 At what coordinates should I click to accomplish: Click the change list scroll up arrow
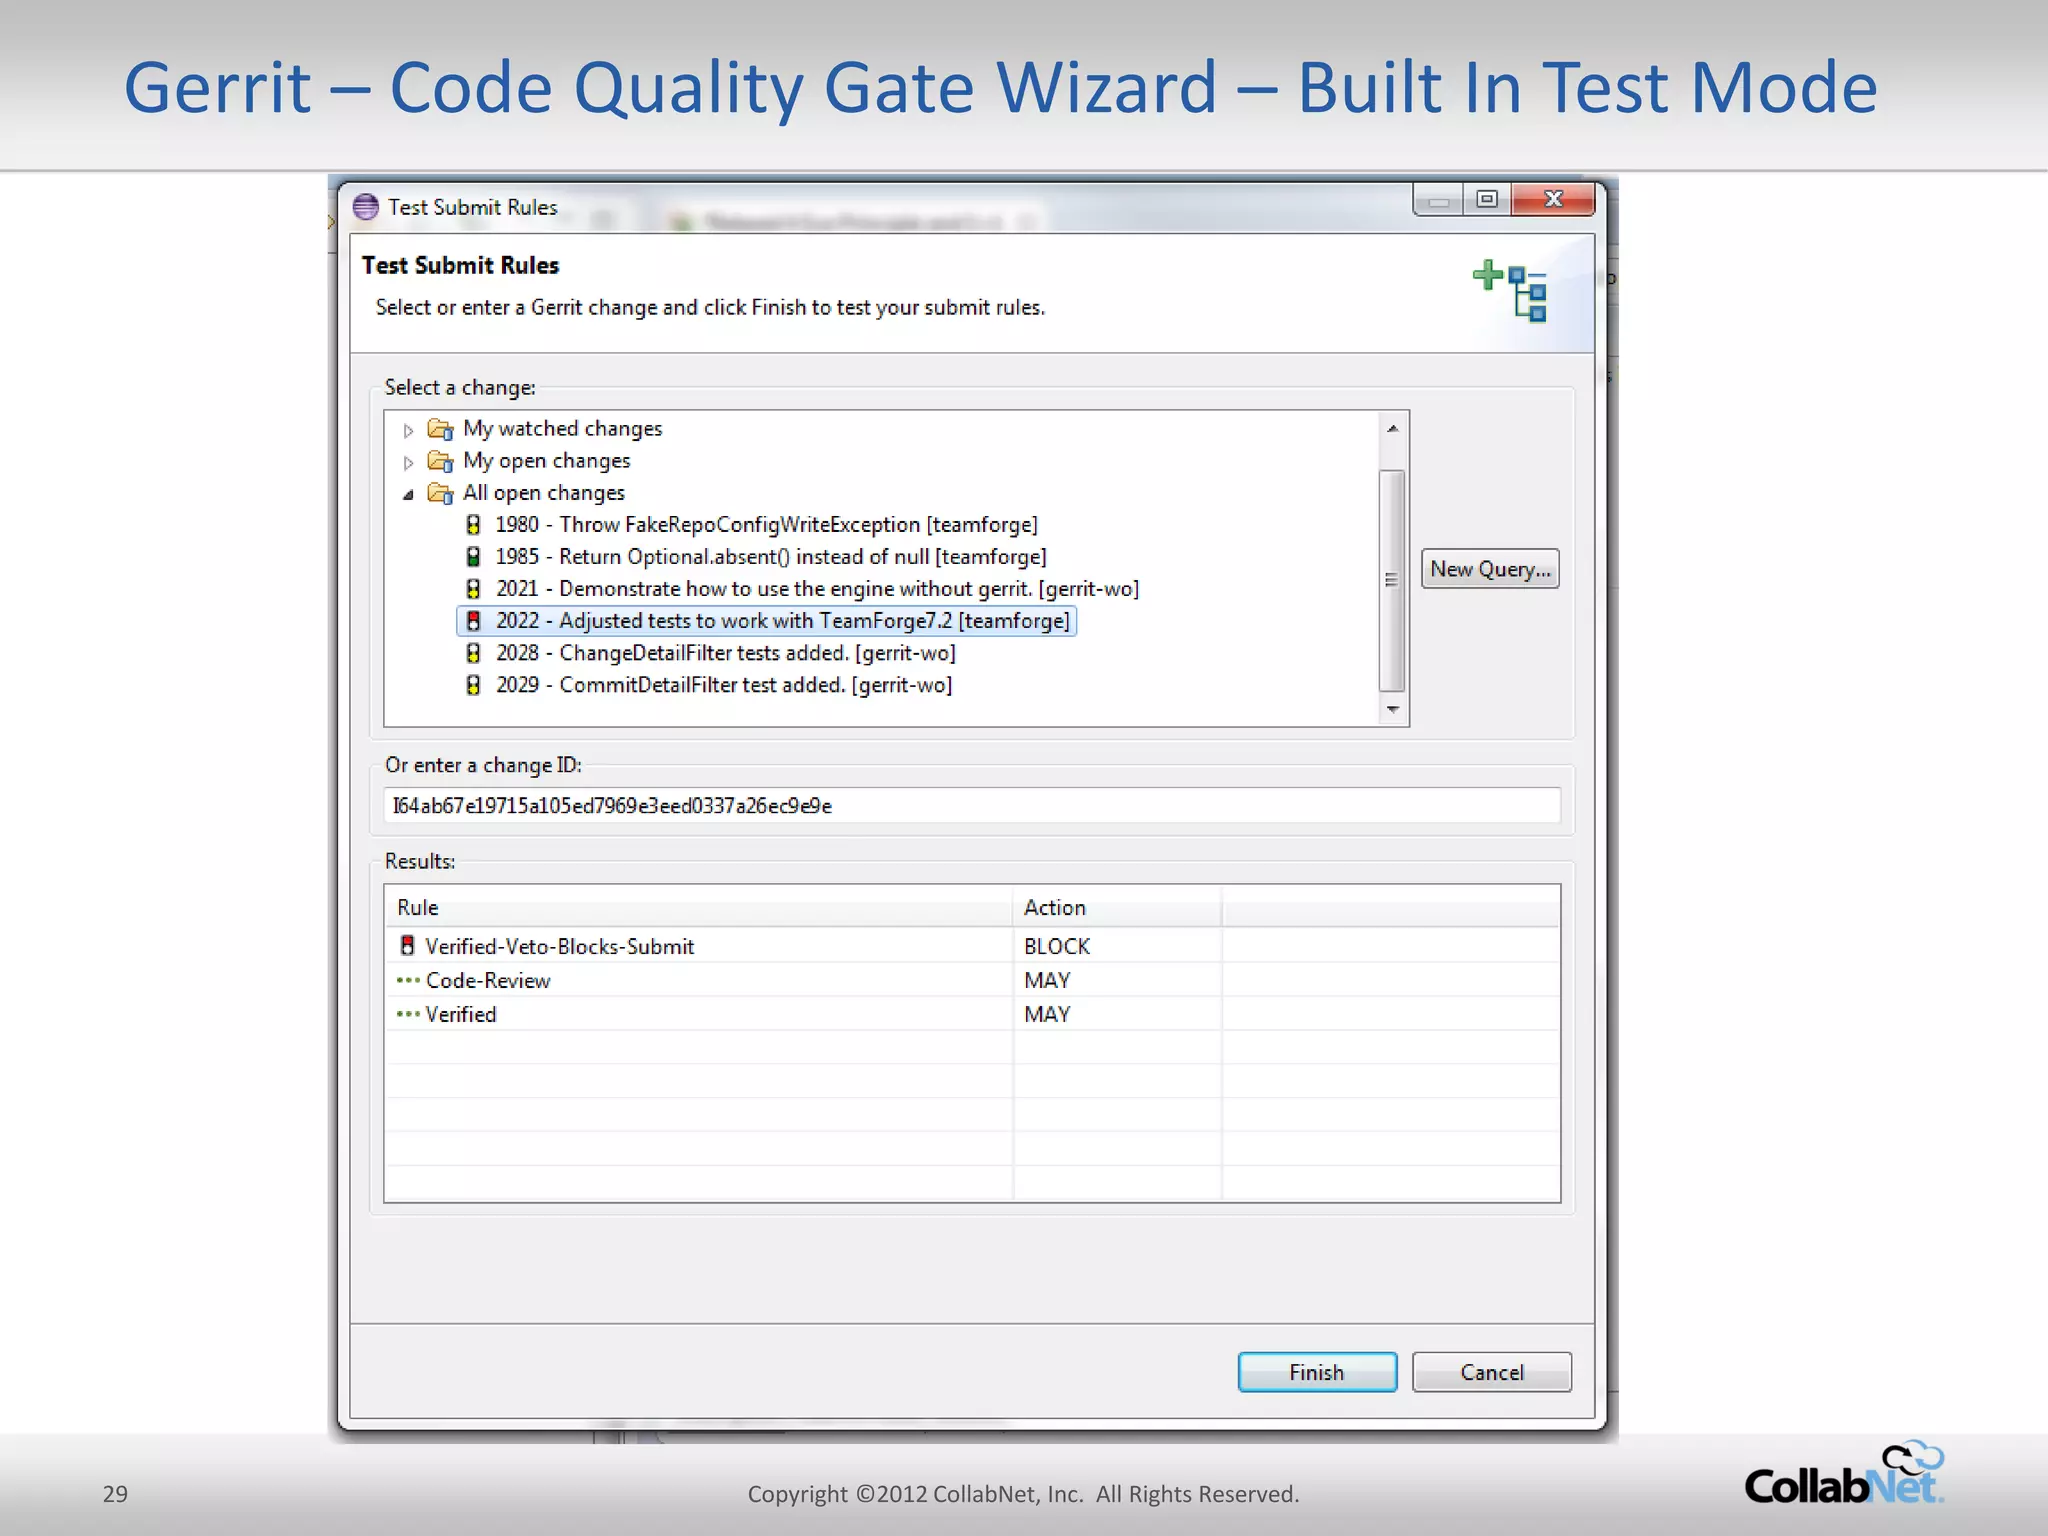1392,428
